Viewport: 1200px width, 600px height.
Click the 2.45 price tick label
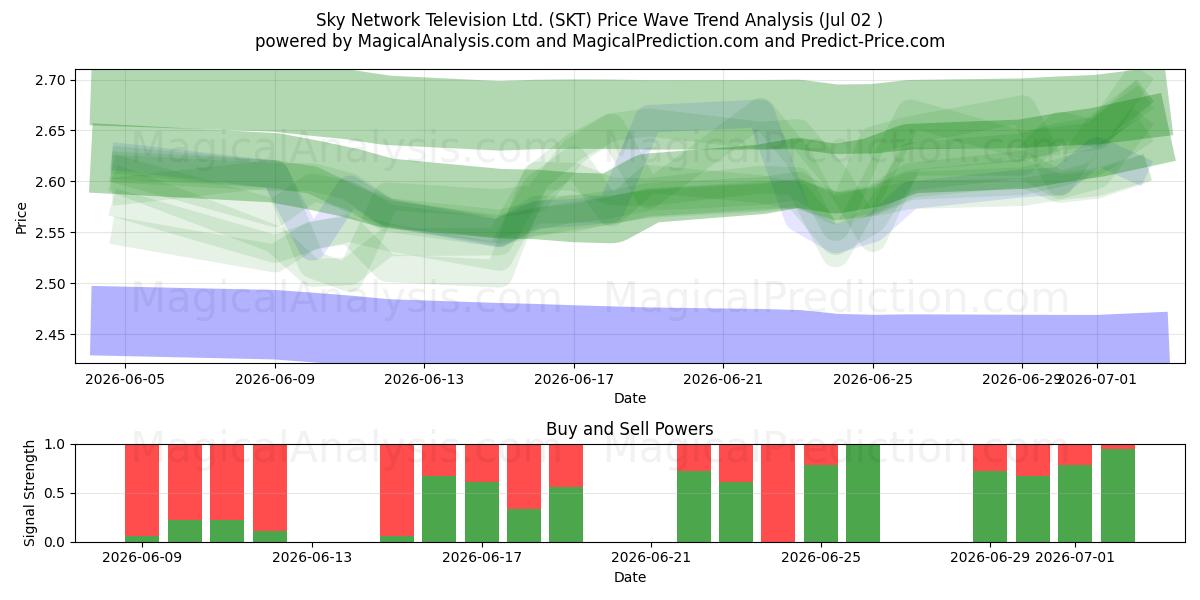(50, 335)
